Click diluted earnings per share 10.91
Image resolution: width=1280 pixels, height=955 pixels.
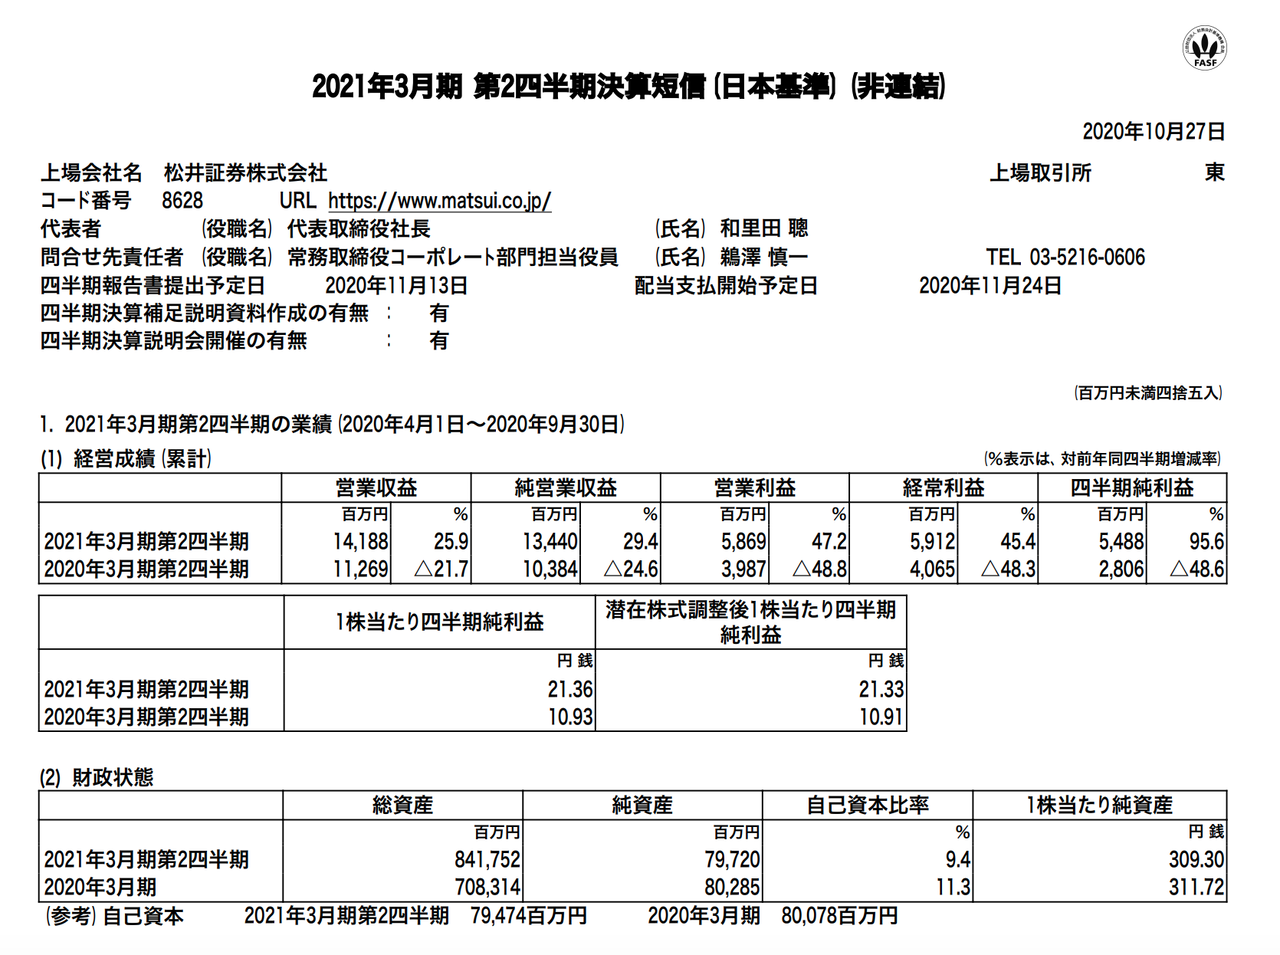tap(881, 717)
